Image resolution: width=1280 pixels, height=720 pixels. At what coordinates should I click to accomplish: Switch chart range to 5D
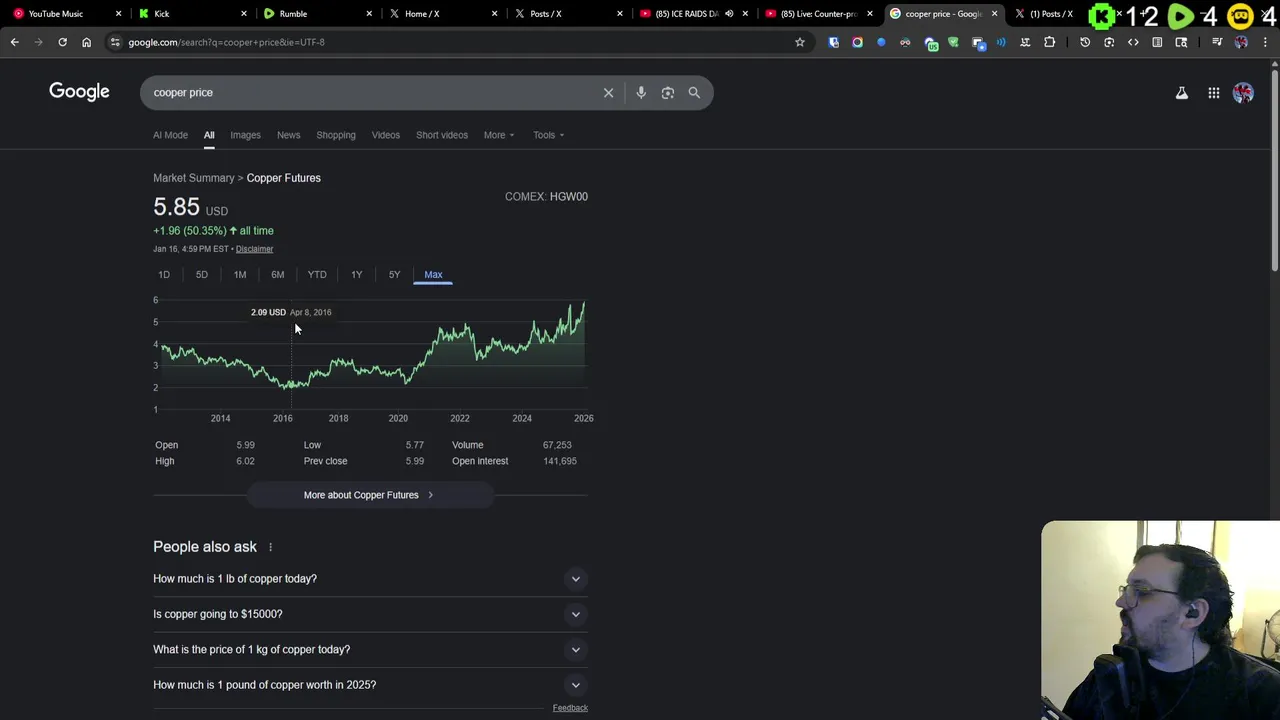[x=202, y=275]
